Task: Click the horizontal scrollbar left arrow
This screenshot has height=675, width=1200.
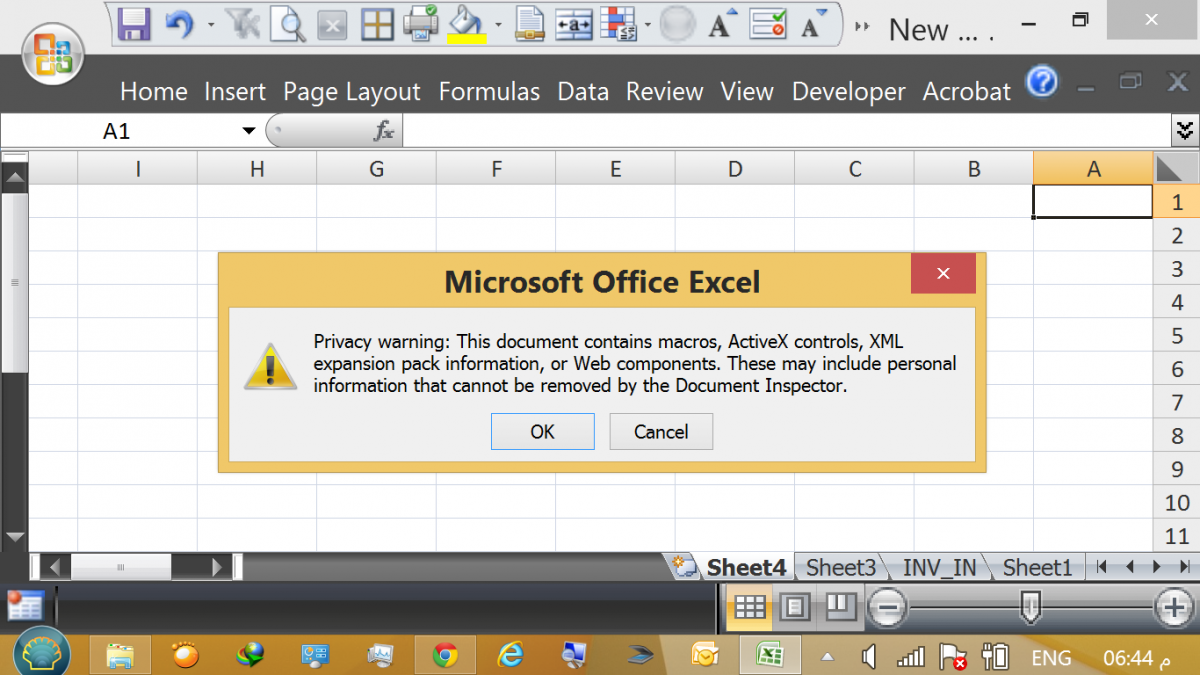Action: (x=54, y=567)
